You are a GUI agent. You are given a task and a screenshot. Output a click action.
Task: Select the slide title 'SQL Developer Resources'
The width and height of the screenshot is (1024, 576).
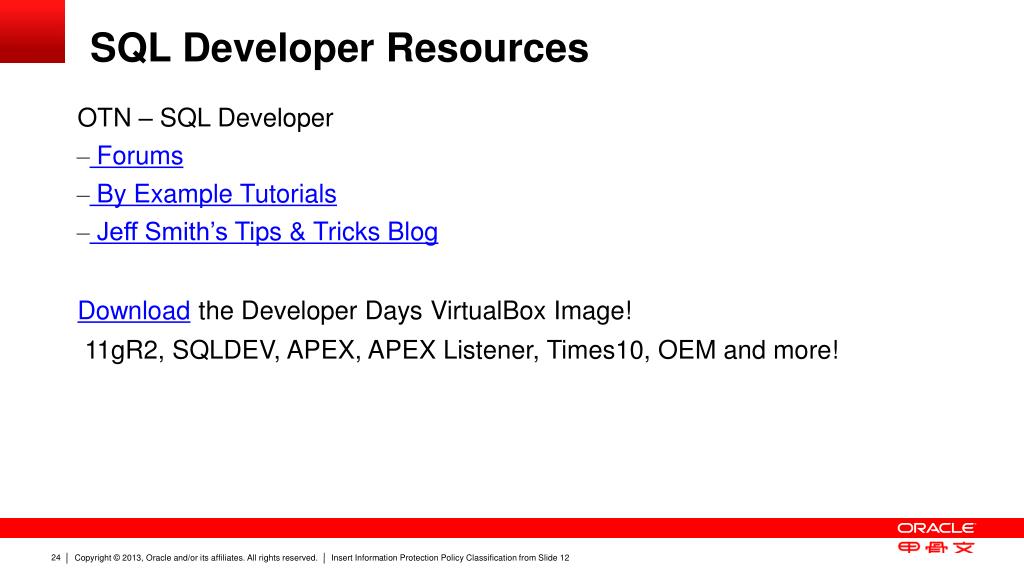pyautogui.click(x=339, y=48)
